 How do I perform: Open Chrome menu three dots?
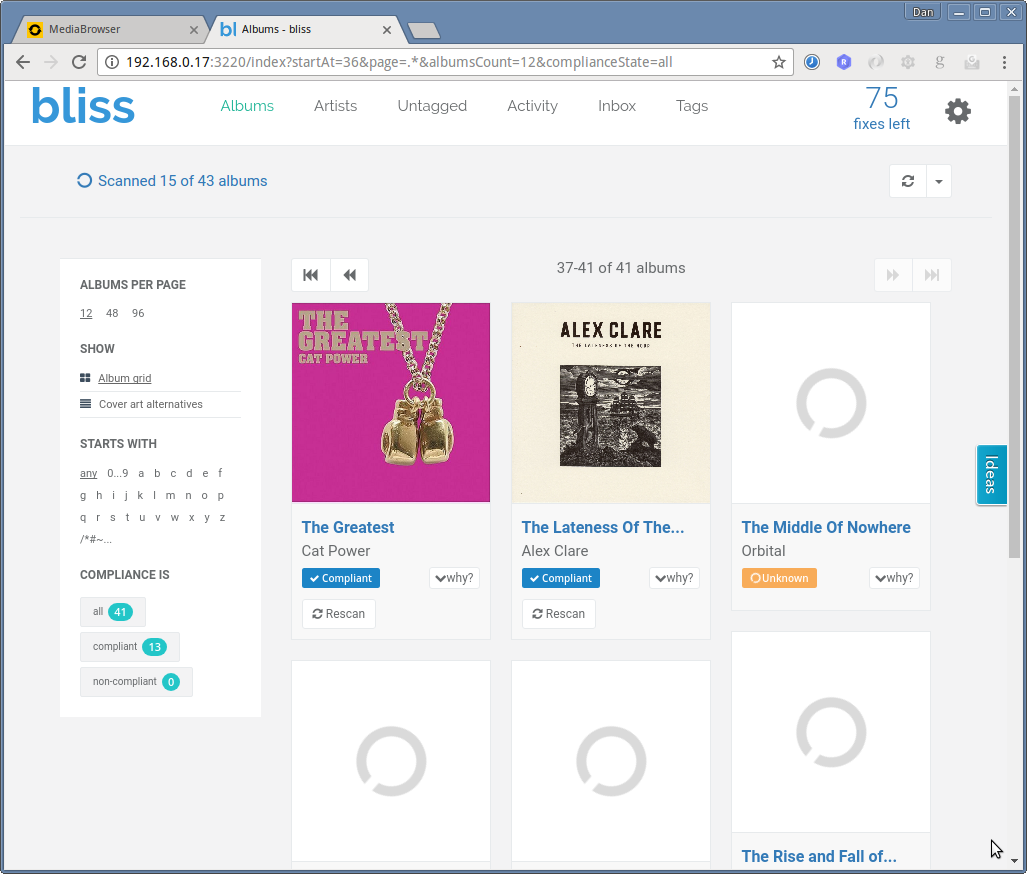point(1004,62)
